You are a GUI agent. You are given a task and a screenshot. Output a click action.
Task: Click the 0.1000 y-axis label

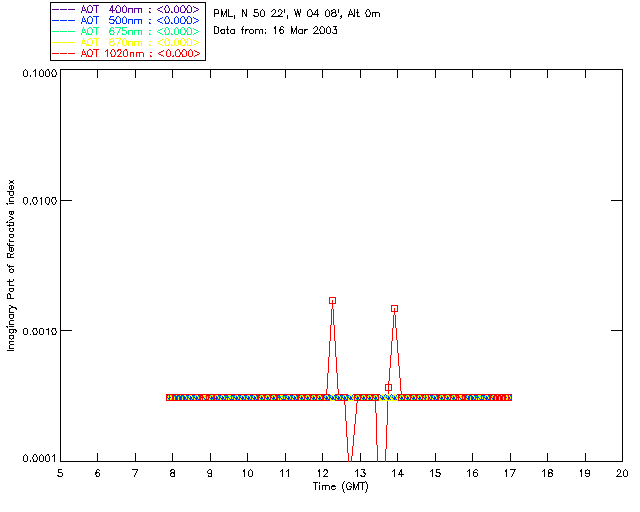click(x=40, y=73)
